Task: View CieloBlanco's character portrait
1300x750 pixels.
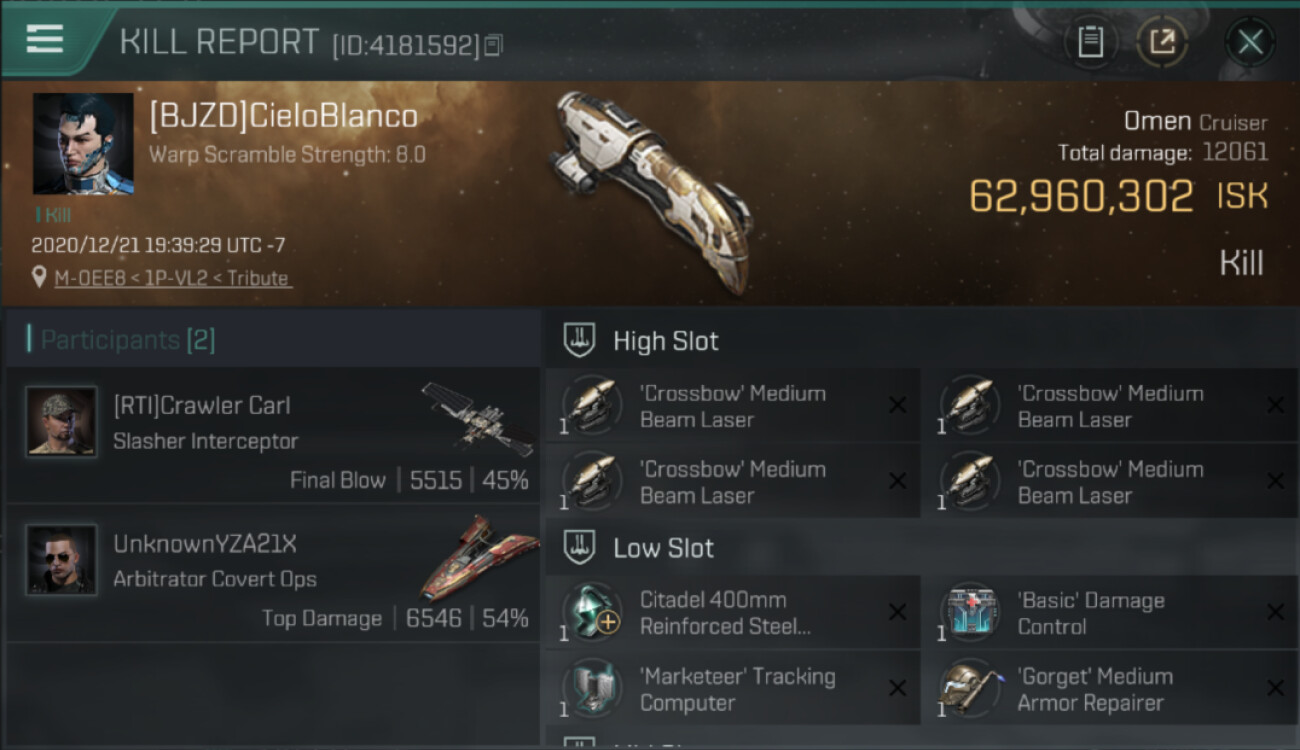Action: tap(83, 144)
